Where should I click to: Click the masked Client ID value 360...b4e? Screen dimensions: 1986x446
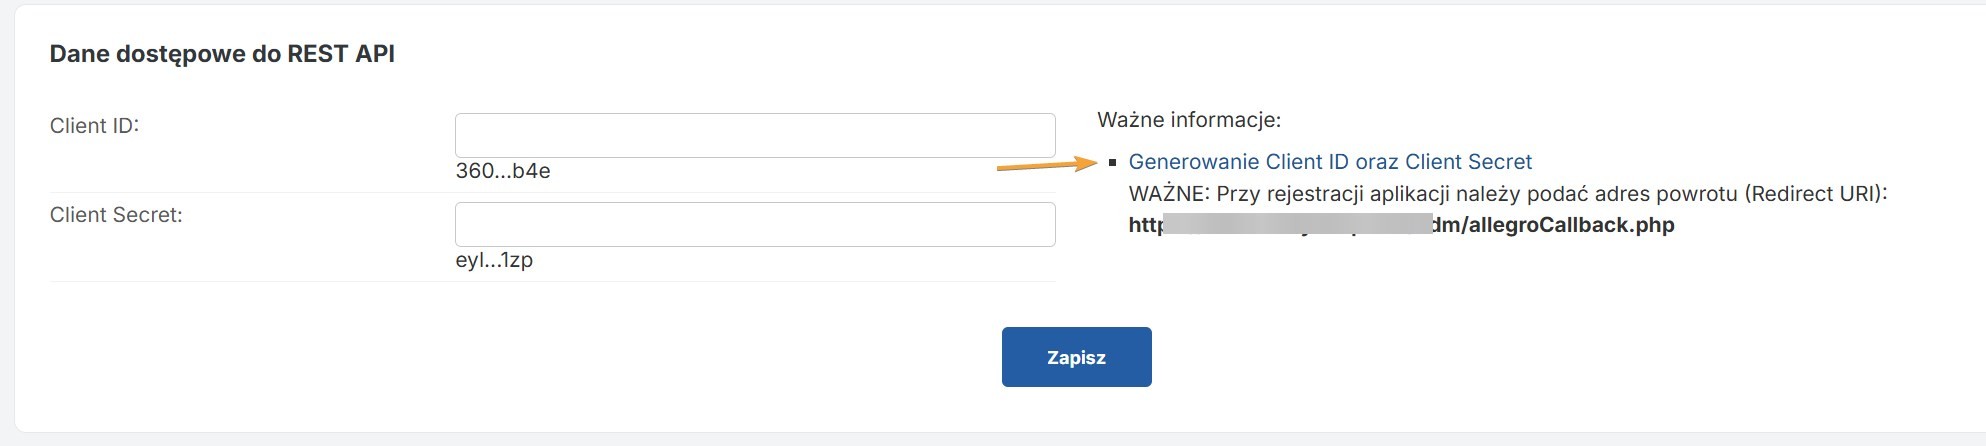pyautogui.click(x=503, y=171)
